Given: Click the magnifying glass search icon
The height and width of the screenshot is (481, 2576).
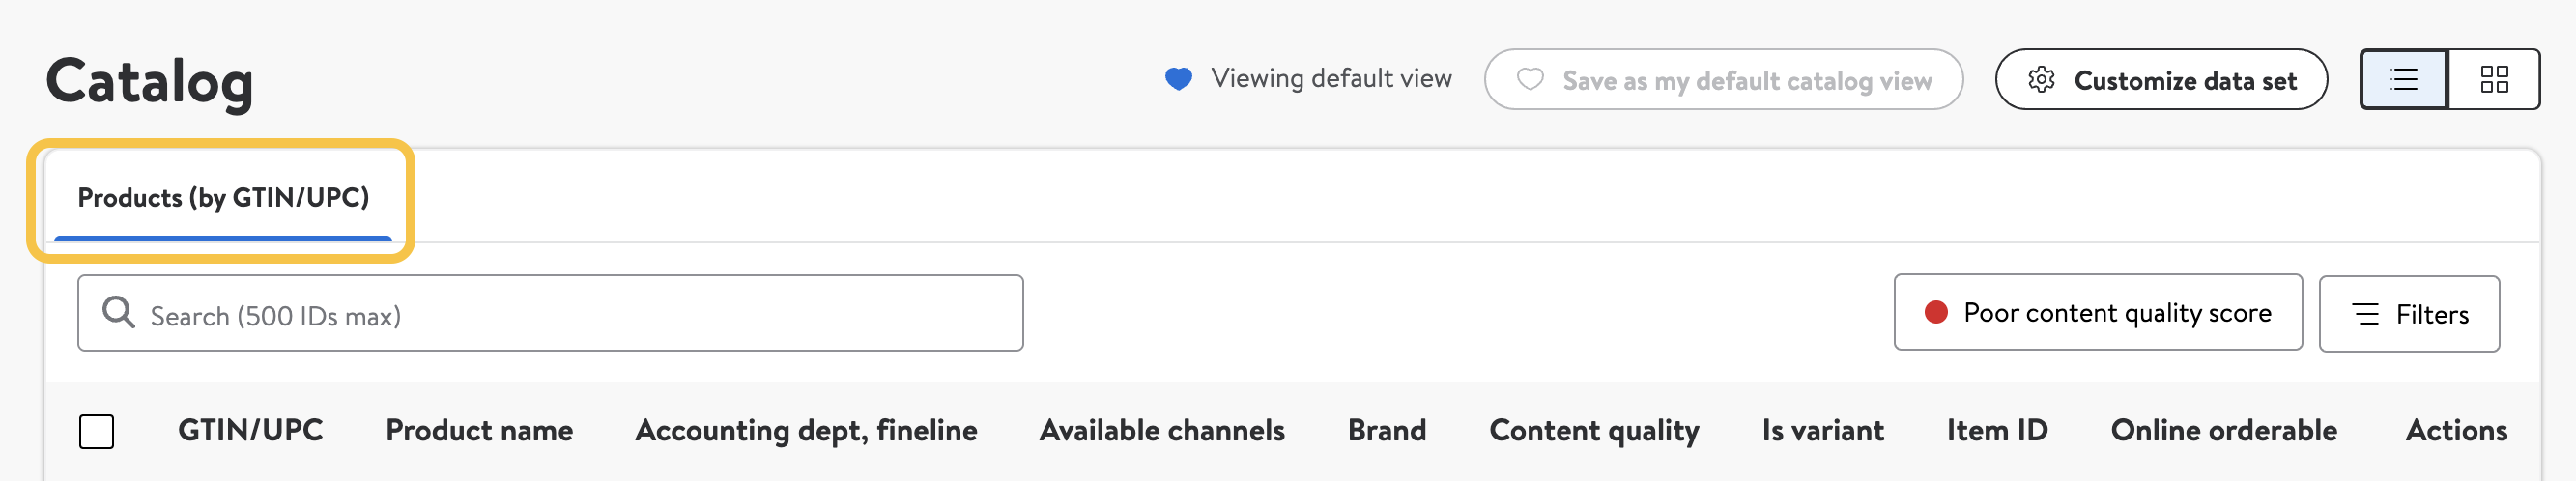Looking at the screenshot, I should pos(118,312).
